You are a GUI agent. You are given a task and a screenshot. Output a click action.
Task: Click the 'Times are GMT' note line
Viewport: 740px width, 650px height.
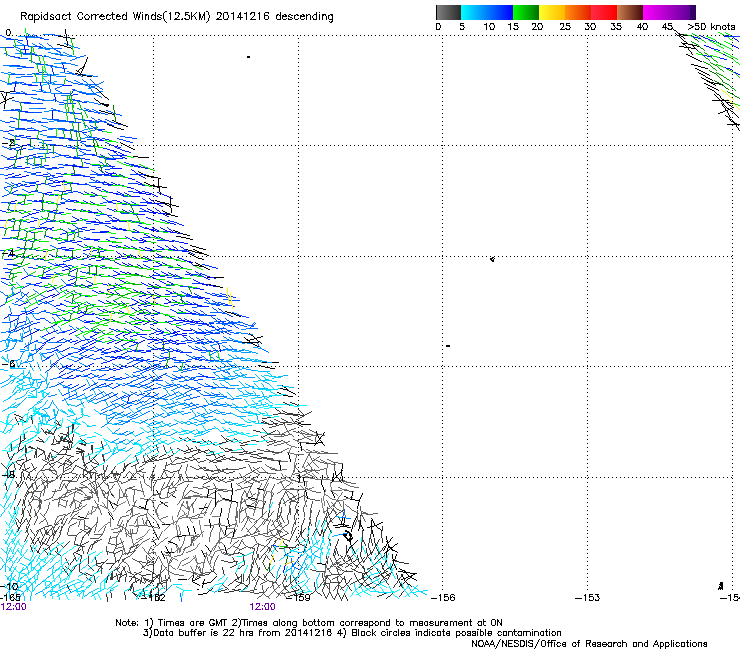pyautogui.click(x=309, y=623)
